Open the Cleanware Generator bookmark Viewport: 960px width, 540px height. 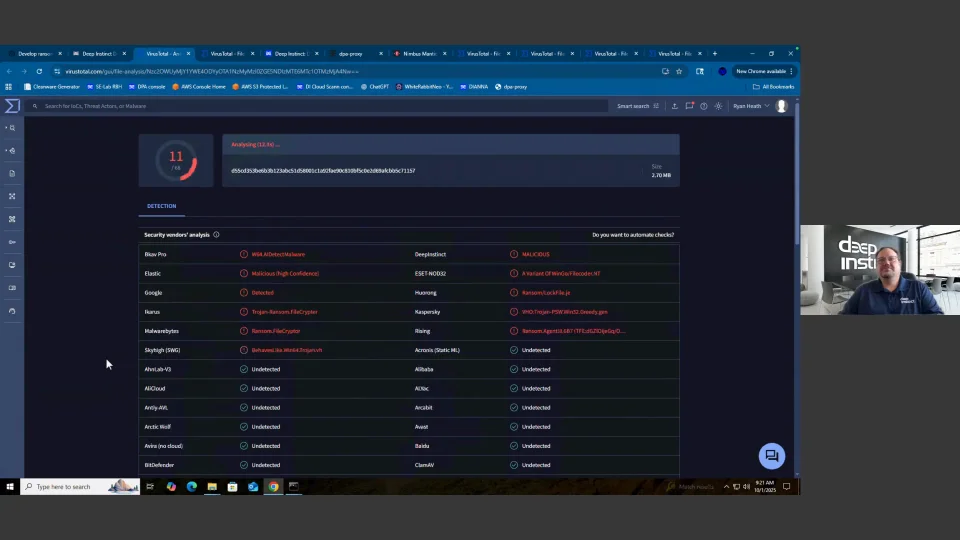click(x=52, y=87)
